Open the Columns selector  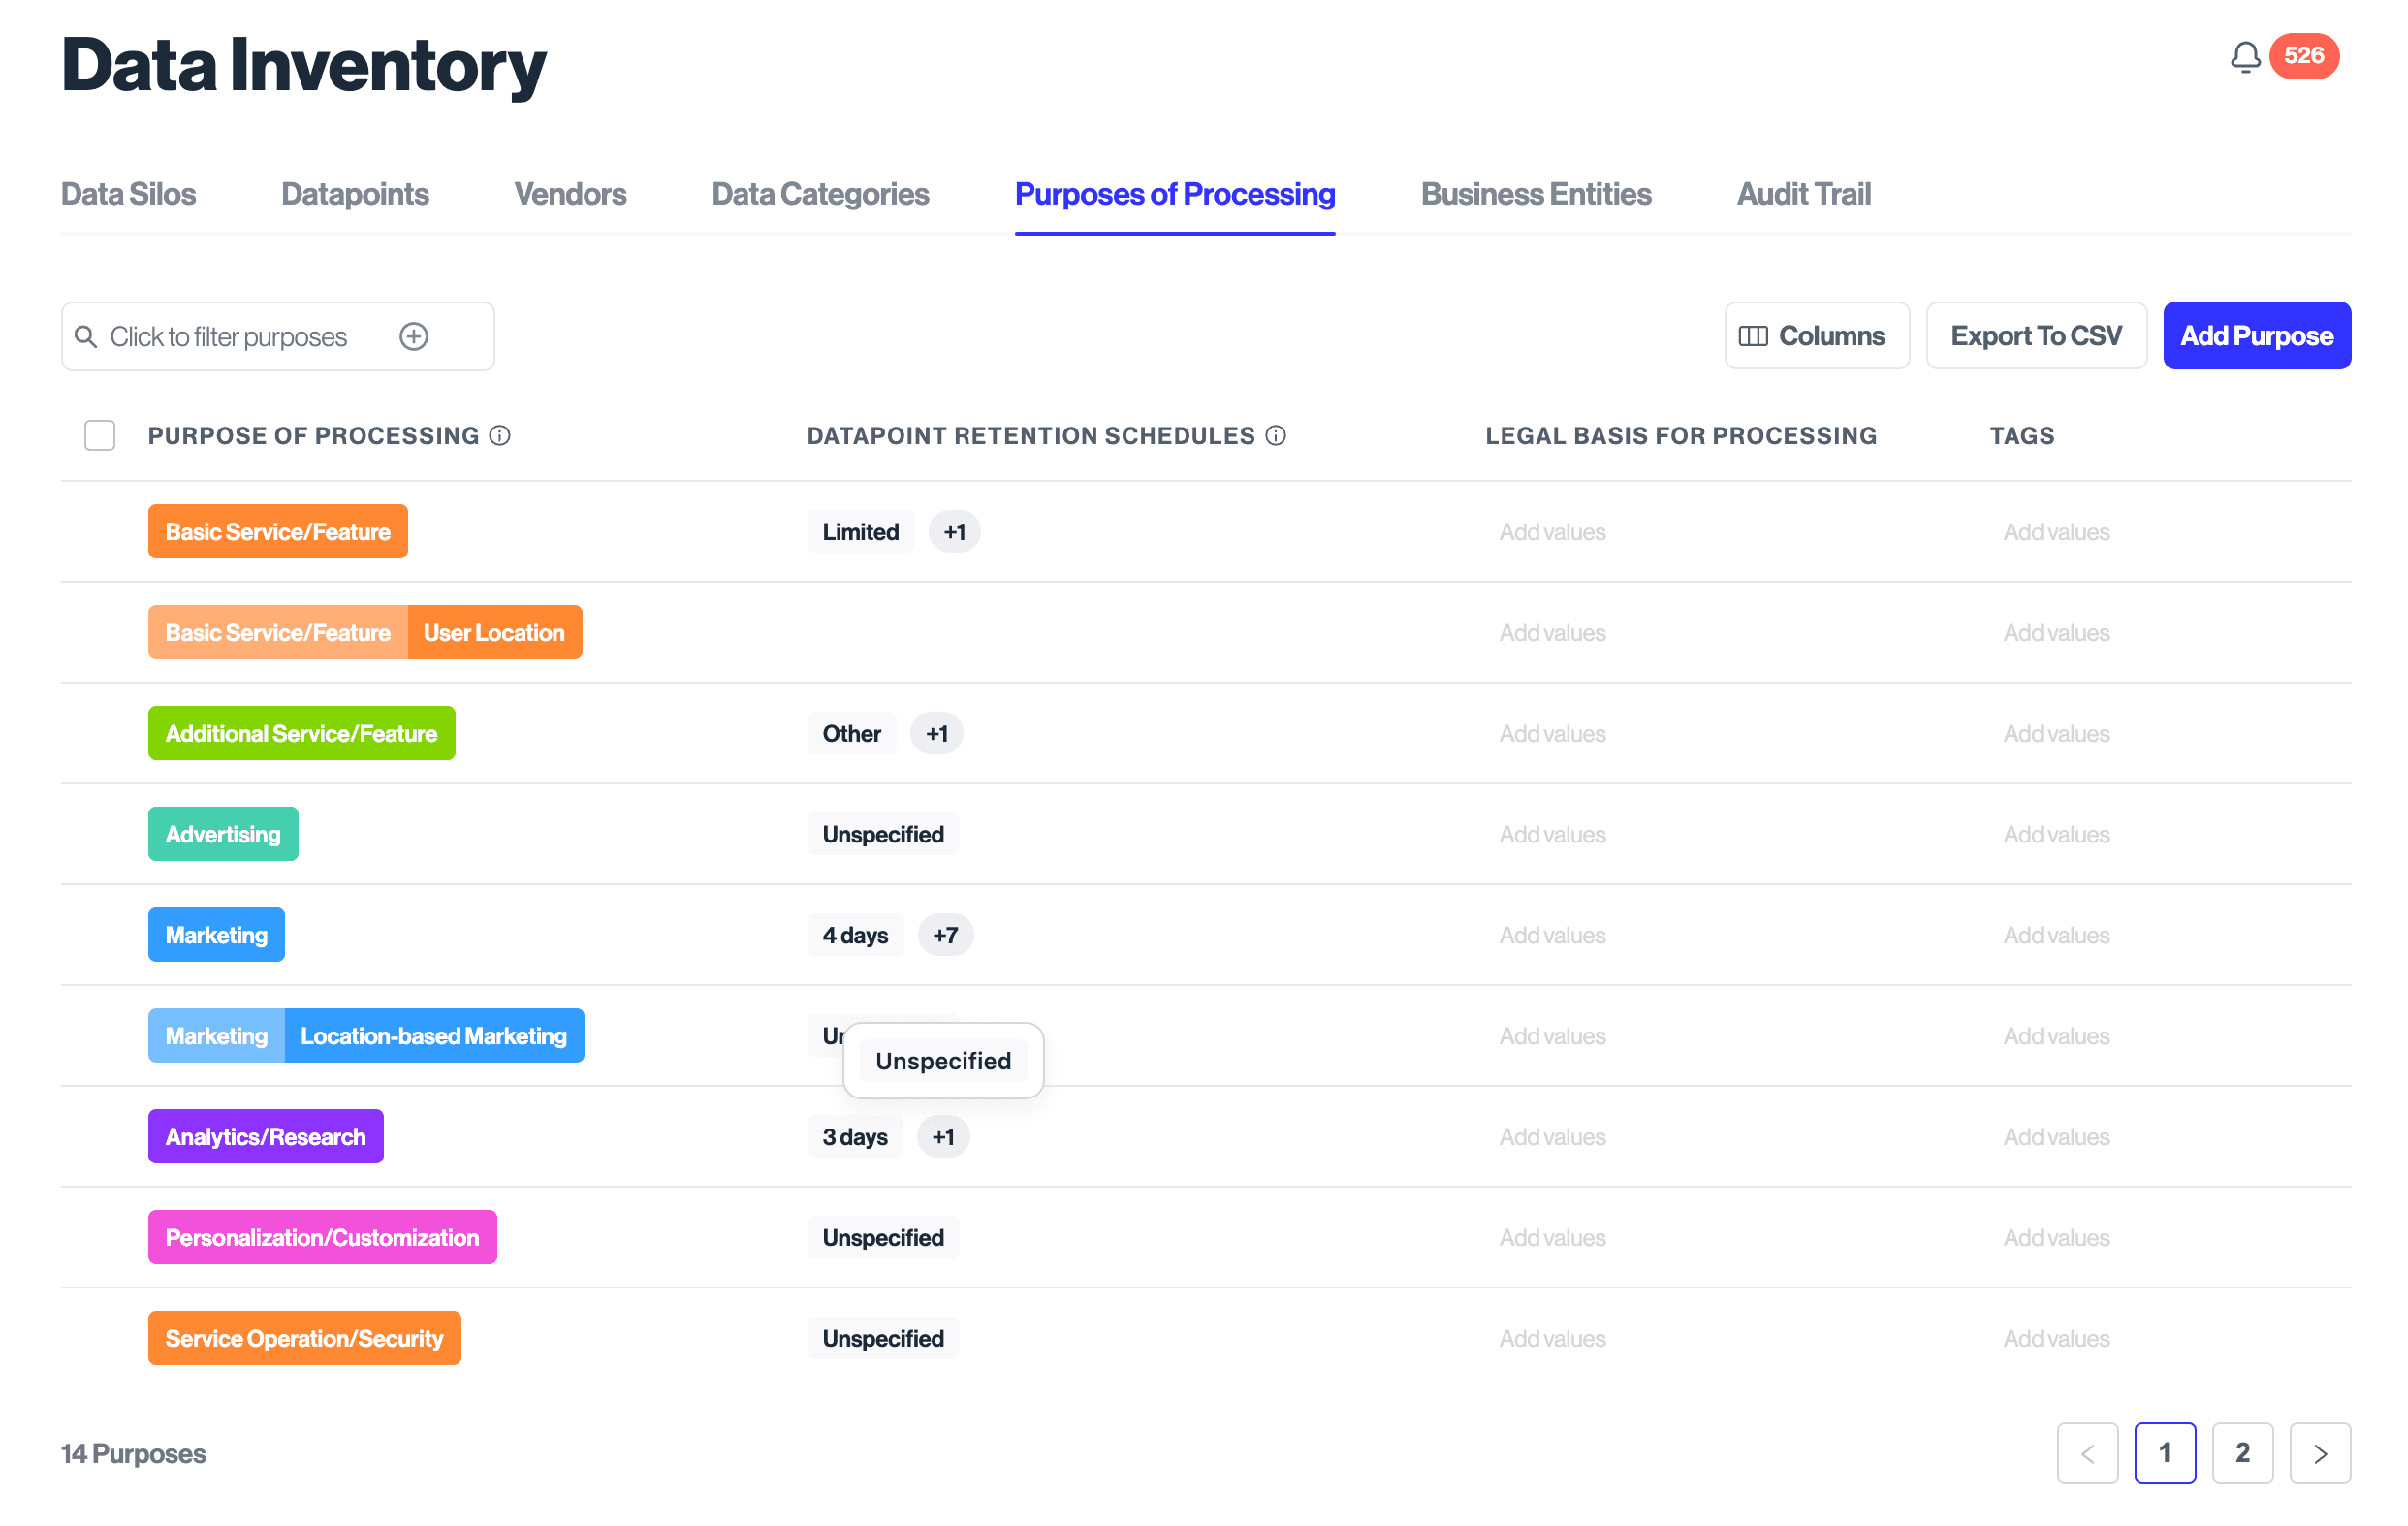[1815, 336]
